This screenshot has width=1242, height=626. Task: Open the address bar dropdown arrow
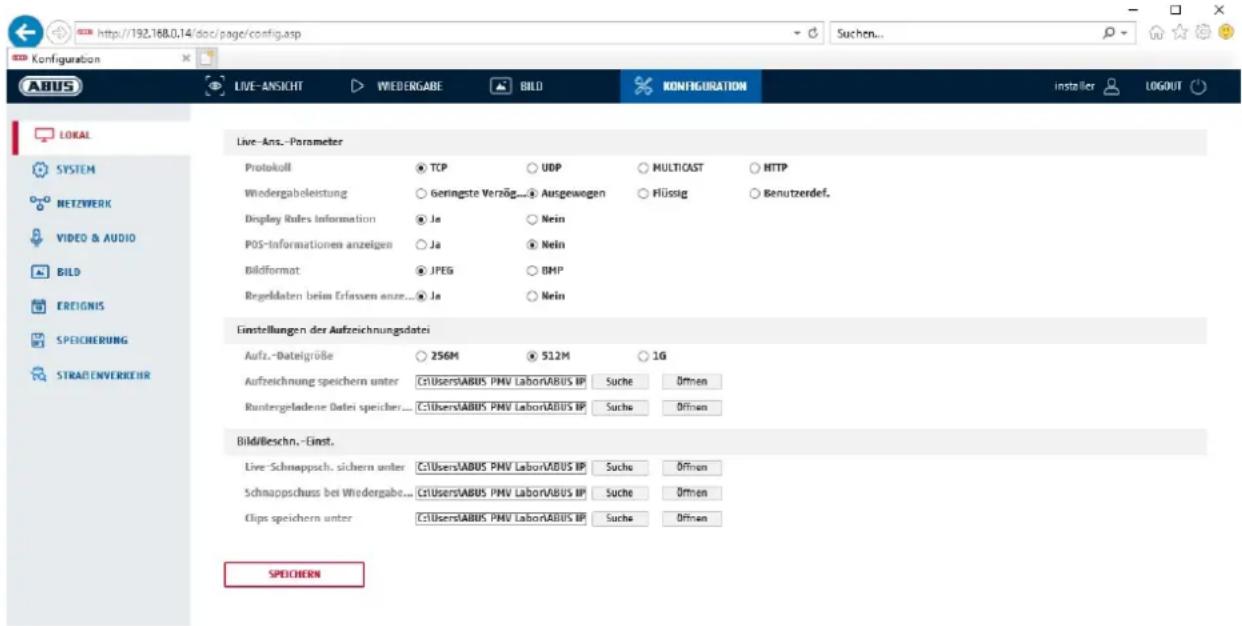click(x=797, y=33)
